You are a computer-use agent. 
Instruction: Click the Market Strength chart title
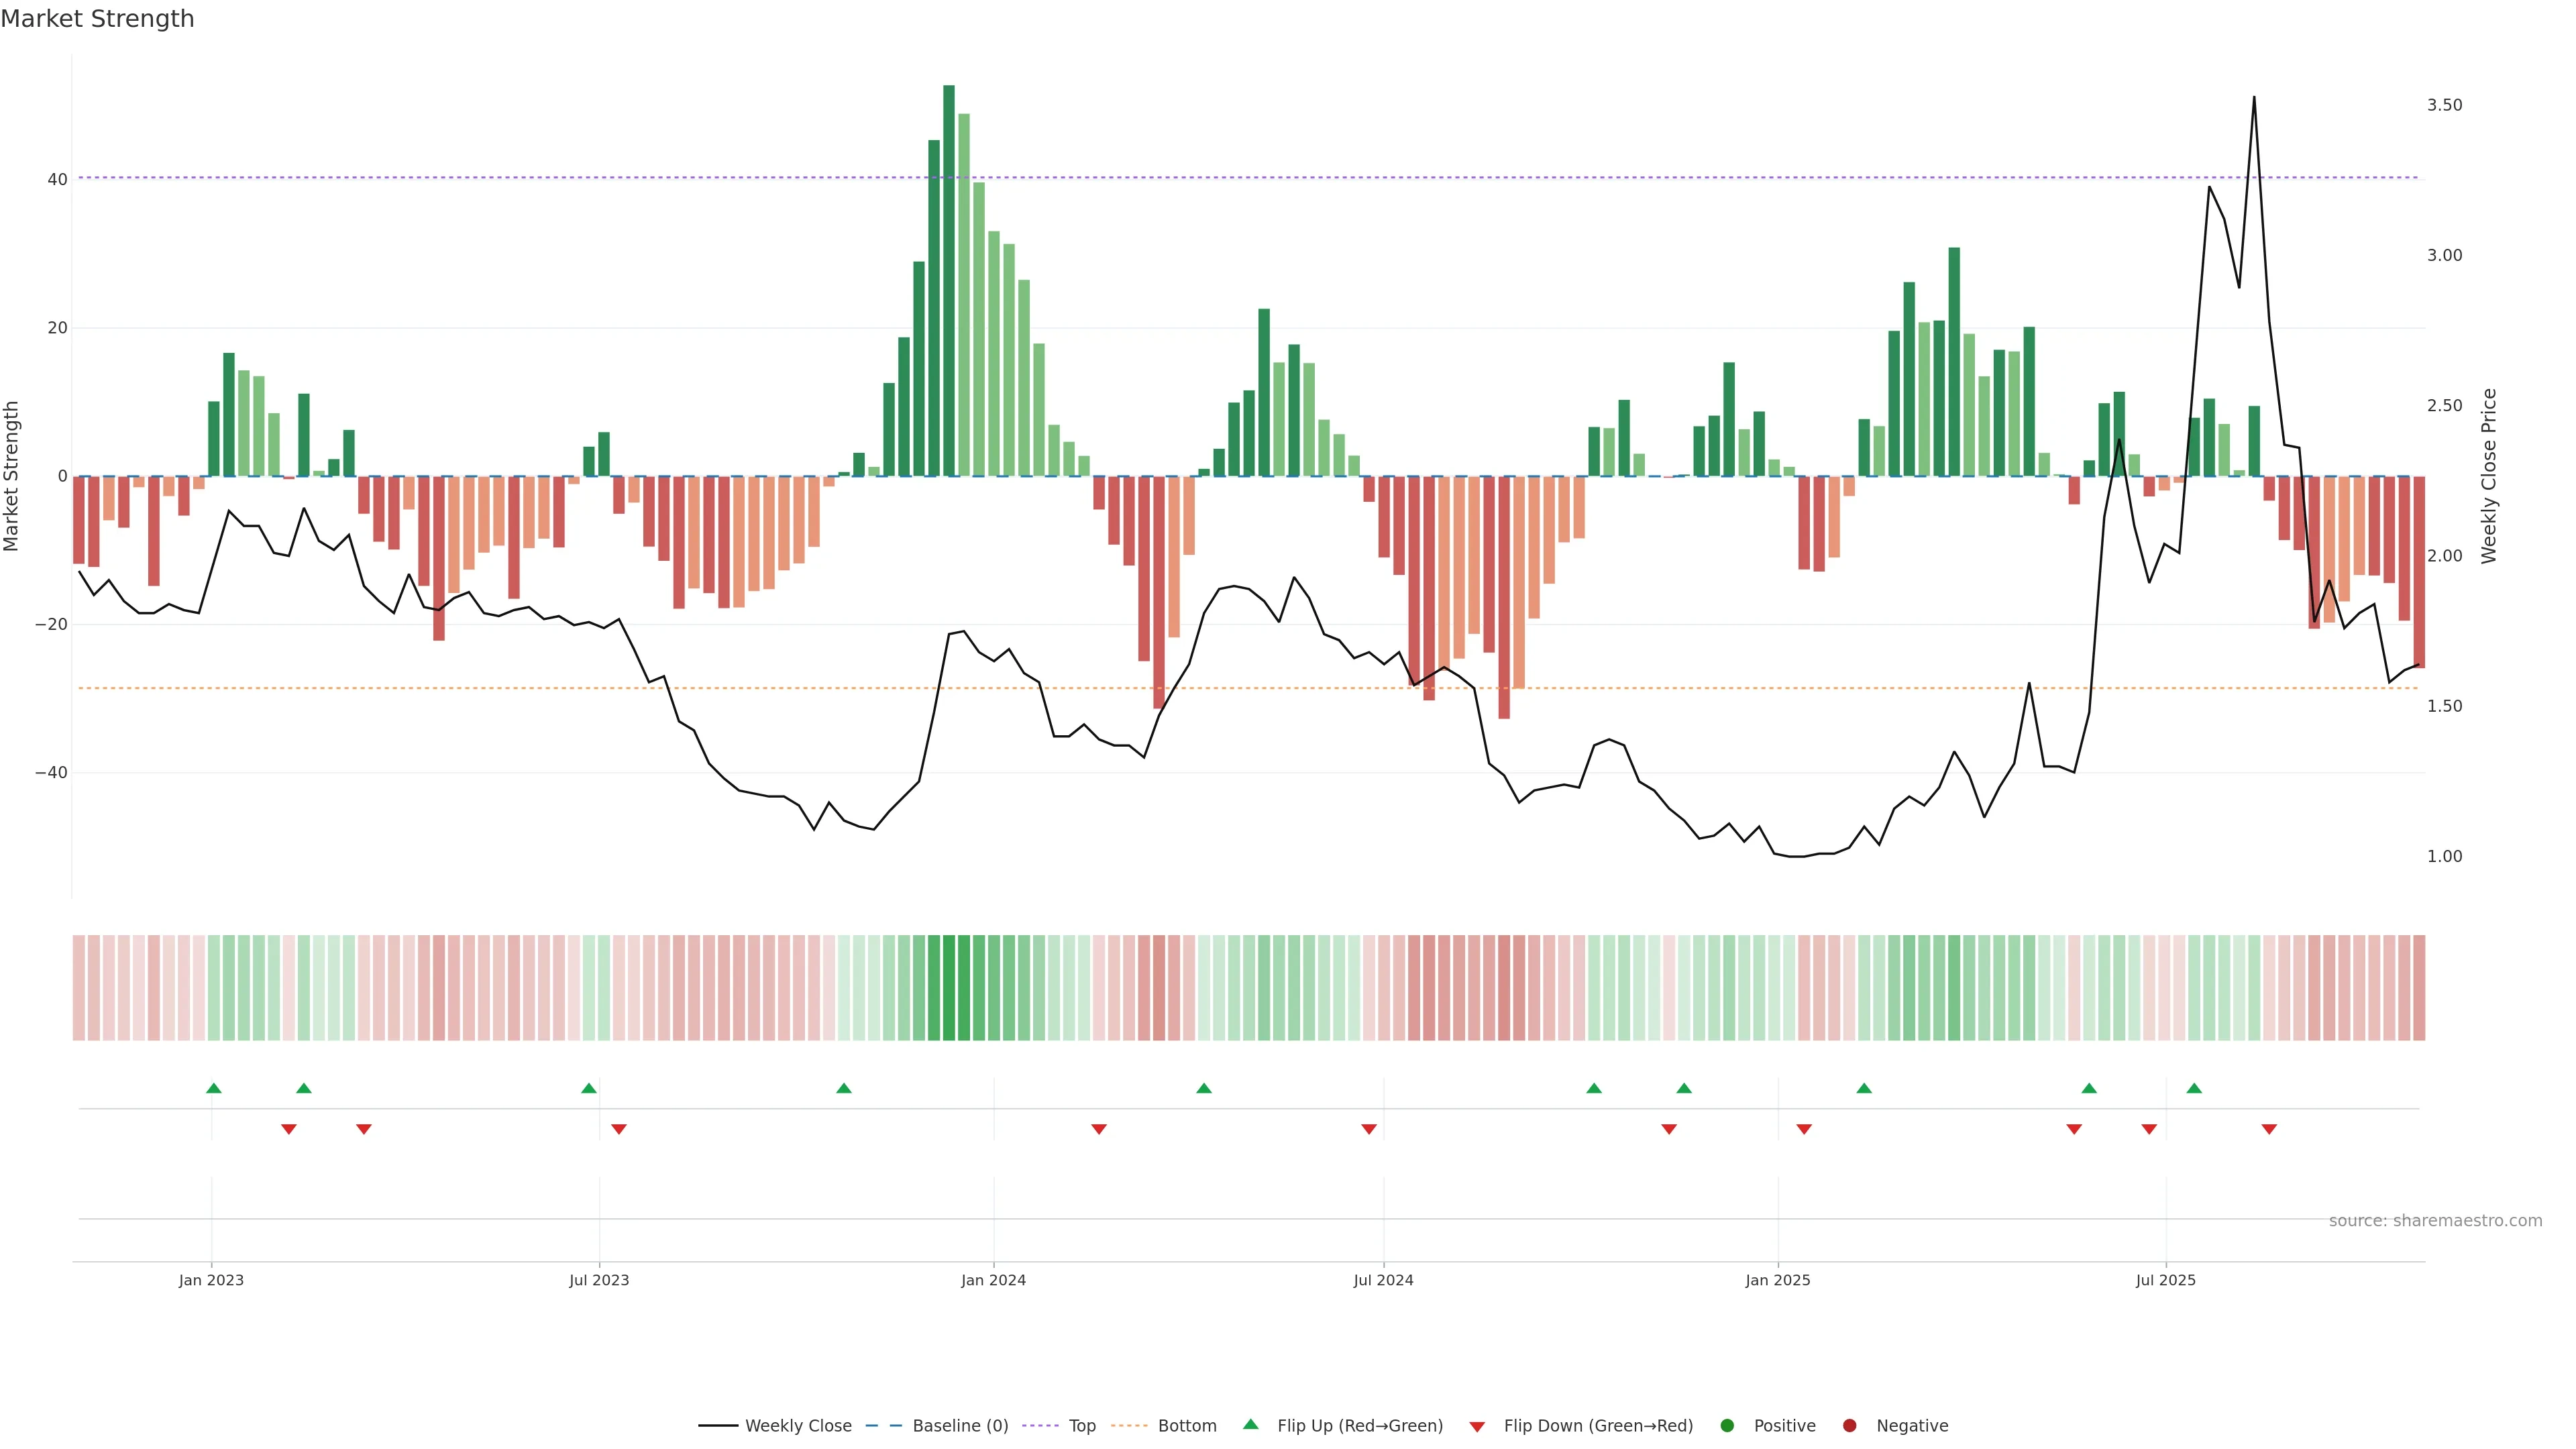click(x=97, y=19)
